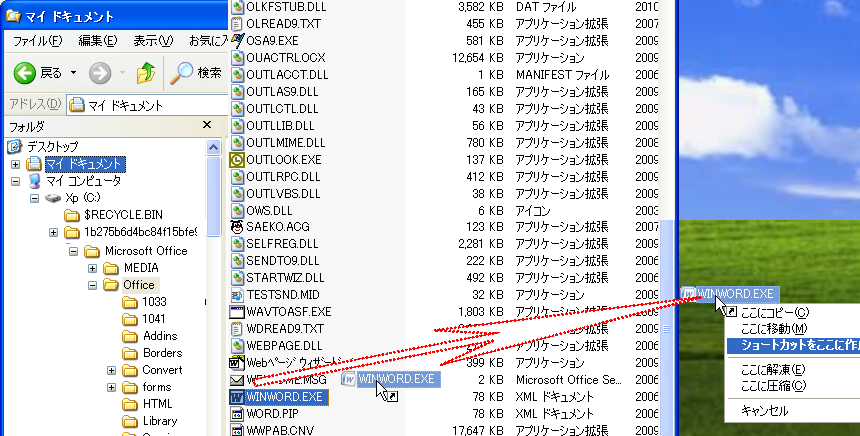Expand the マイ ドキュメント tree node

16,164
